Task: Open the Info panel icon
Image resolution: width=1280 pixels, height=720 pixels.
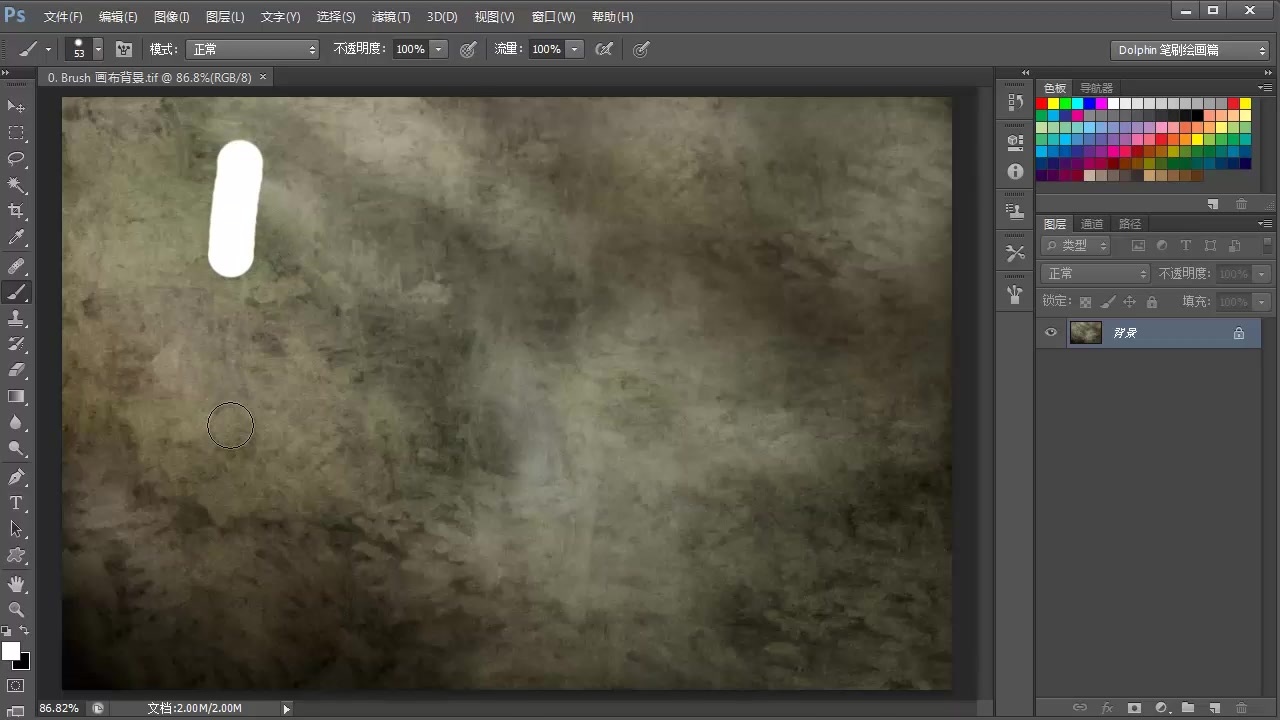Action: coord(1015,172)
